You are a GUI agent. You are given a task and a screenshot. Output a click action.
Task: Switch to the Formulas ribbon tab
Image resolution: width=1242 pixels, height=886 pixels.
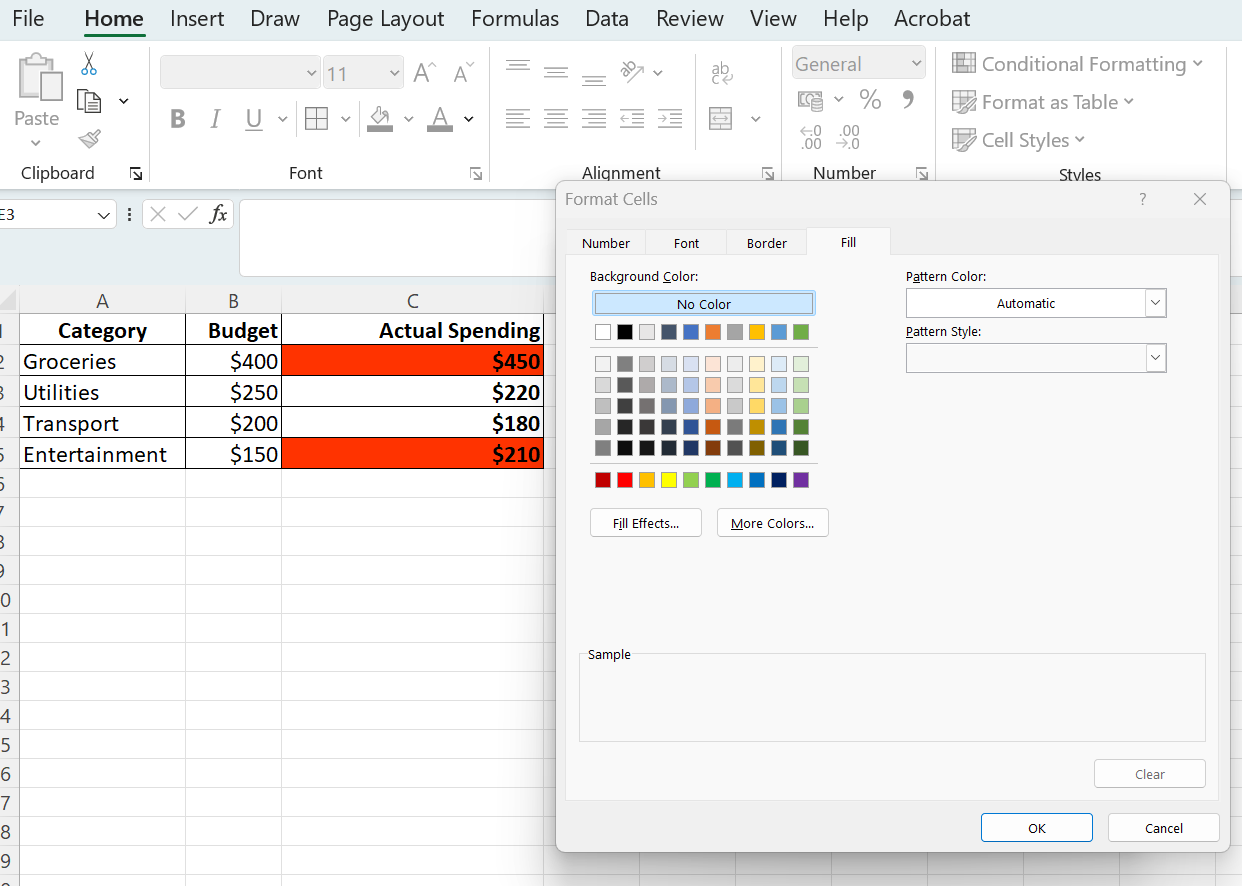click(515, 18)
